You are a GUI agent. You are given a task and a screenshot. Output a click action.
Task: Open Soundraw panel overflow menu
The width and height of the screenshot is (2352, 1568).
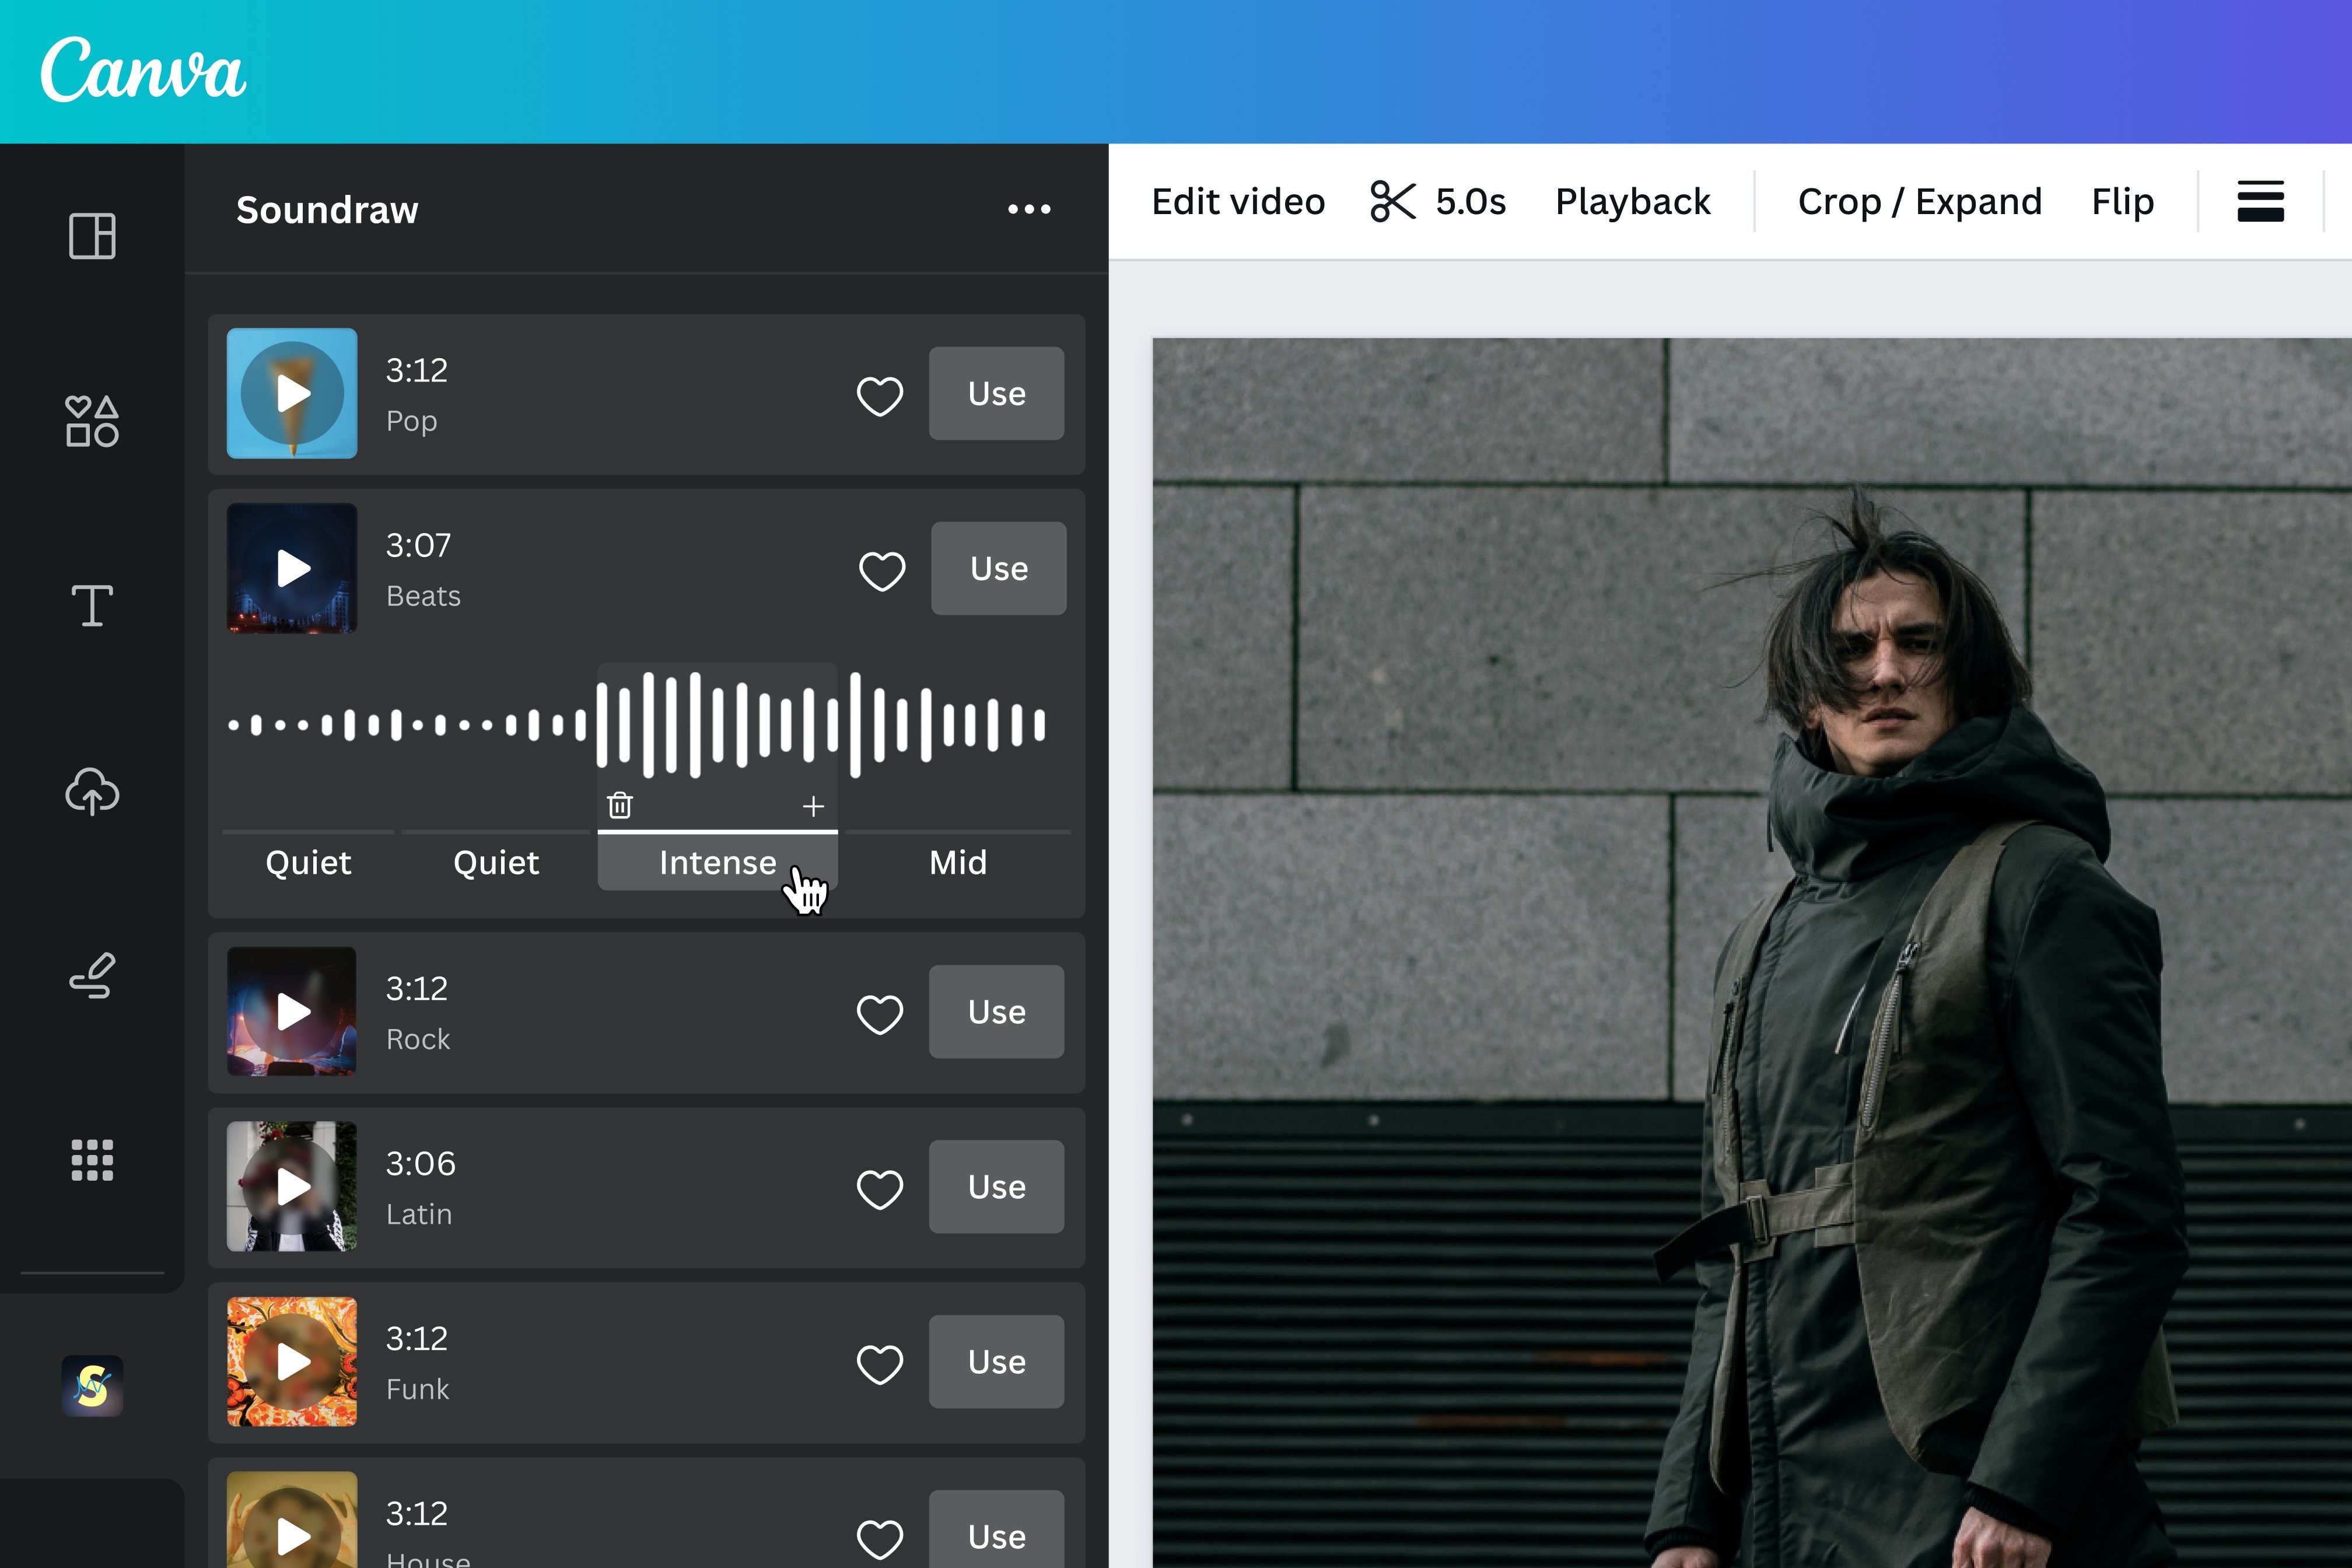(1030, 209)
